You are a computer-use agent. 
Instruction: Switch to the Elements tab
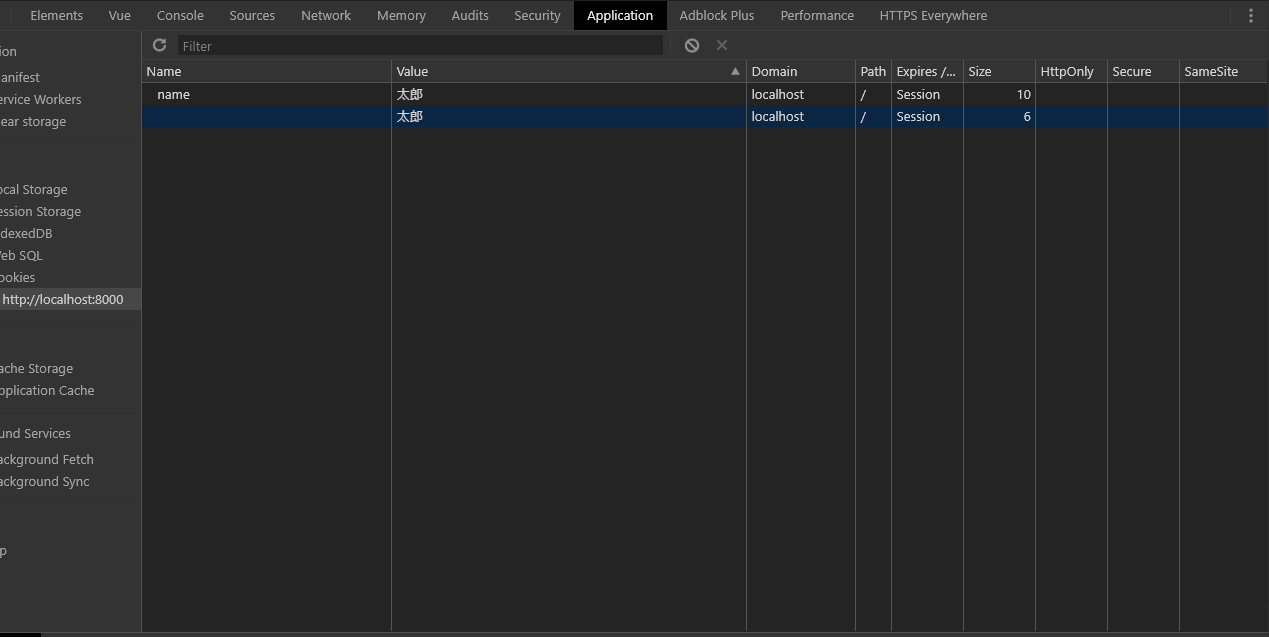tap(56, 15)
